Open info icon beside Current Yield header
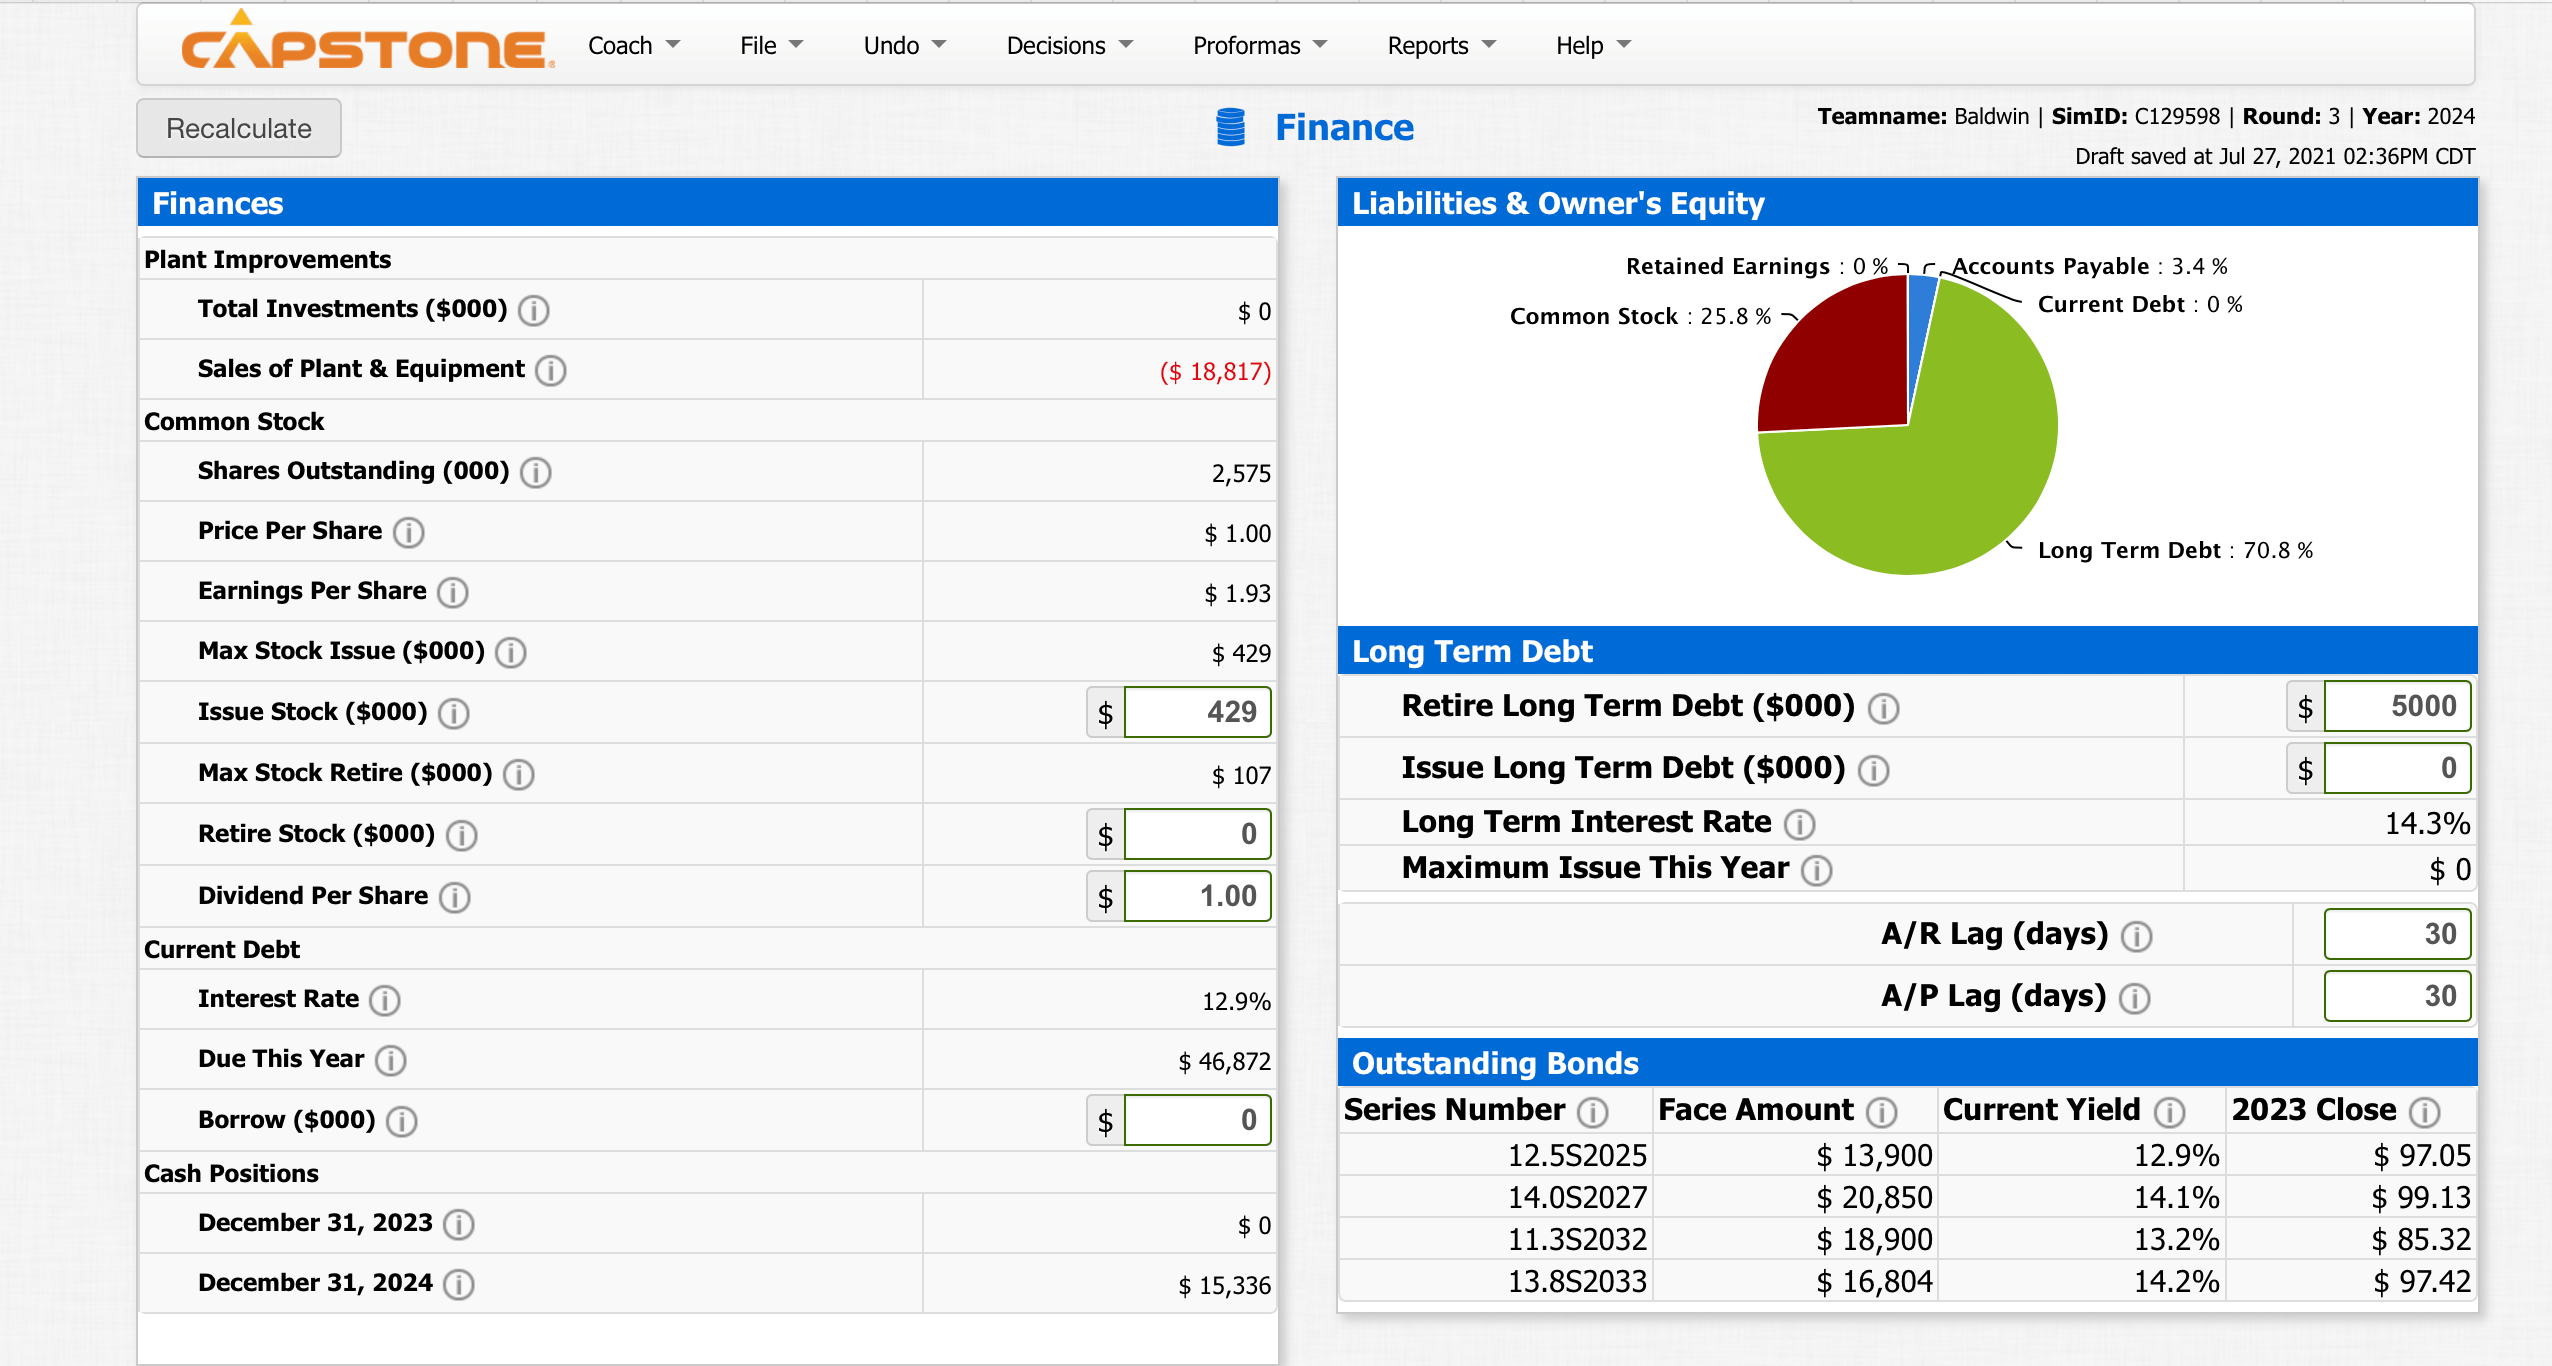This screenshot has height=1366, width=2552. 2169,1112
